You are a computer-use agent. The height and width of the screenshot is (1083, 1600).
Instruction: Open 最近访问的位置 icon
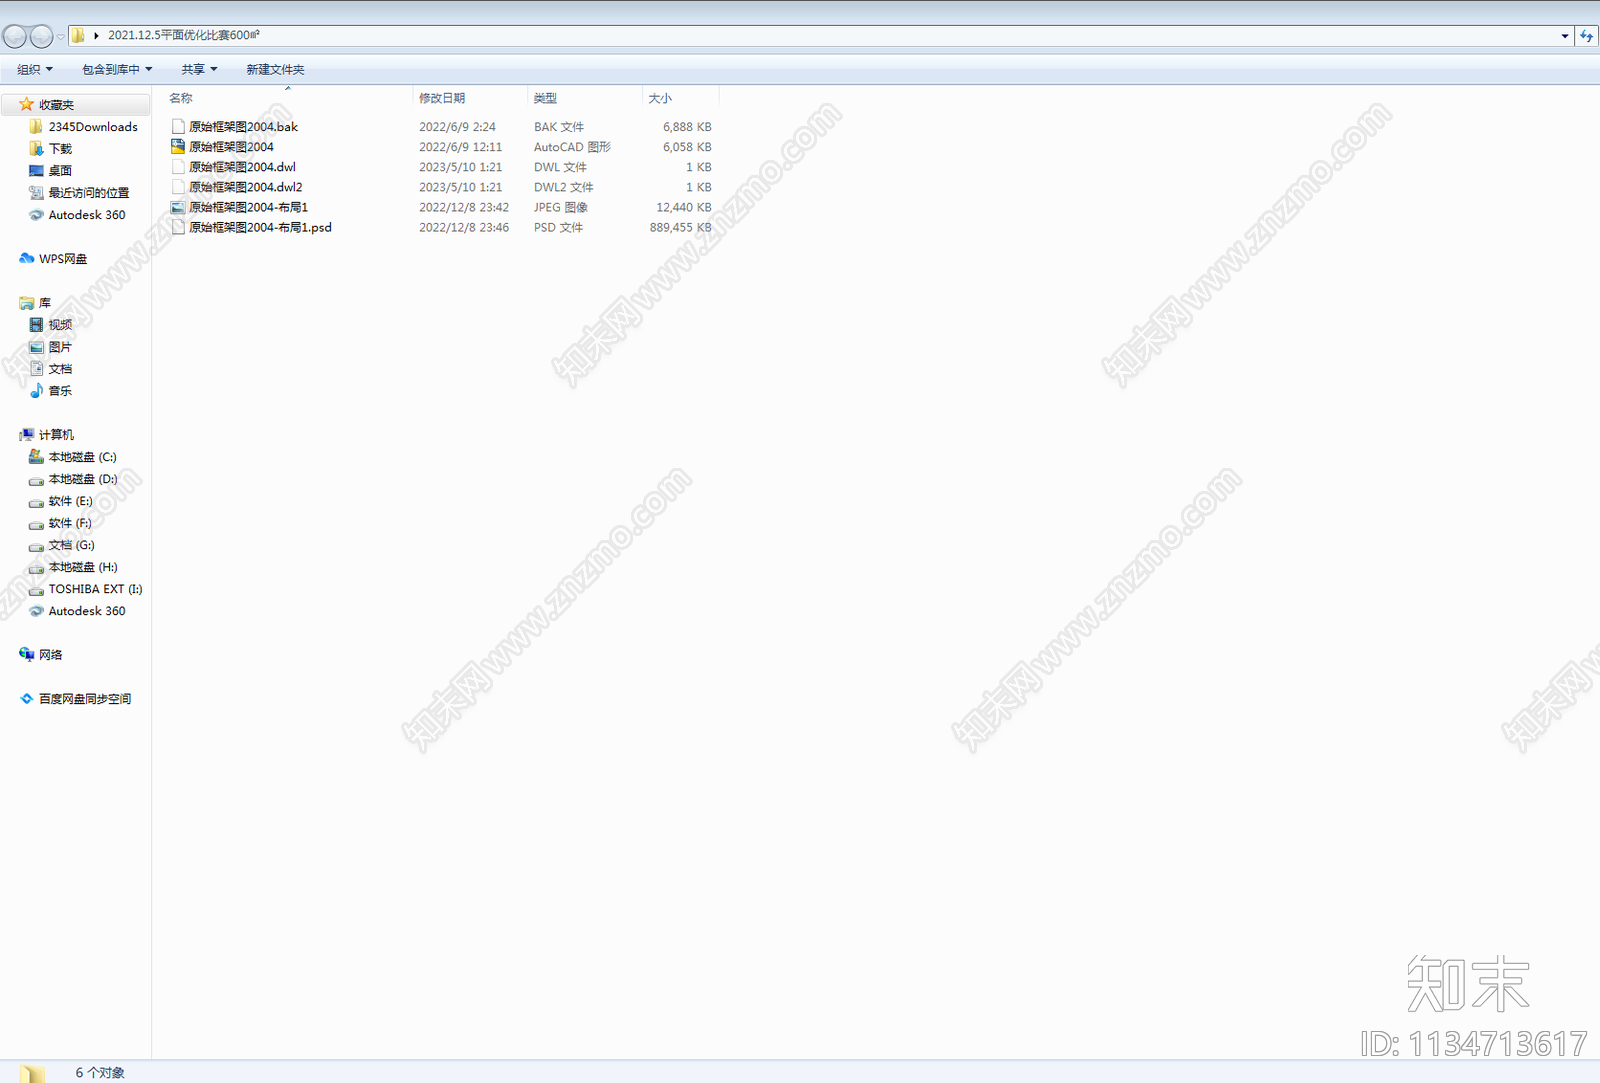click(36, 193)
